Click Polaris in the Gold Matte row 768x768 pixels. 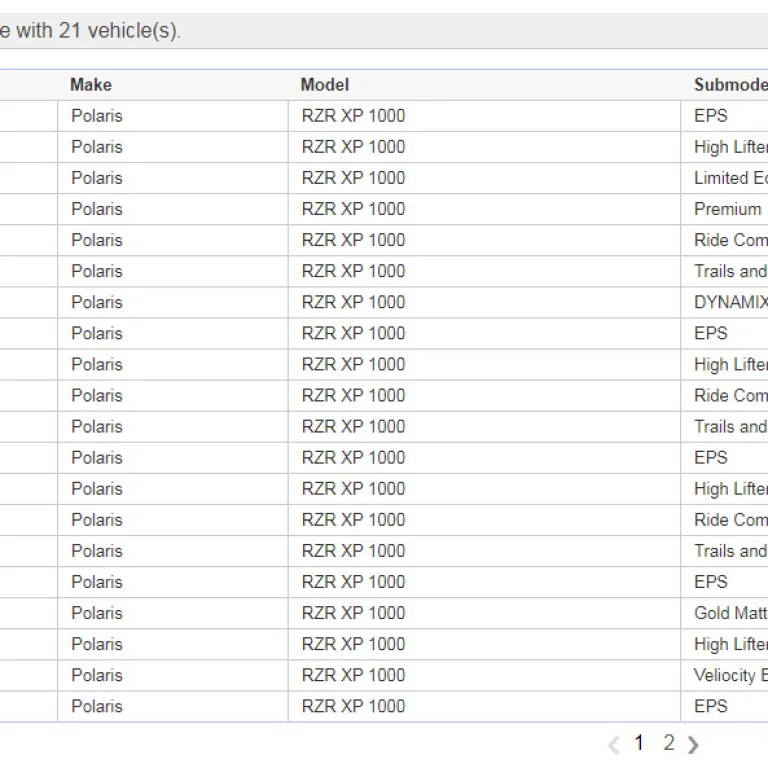97,613
